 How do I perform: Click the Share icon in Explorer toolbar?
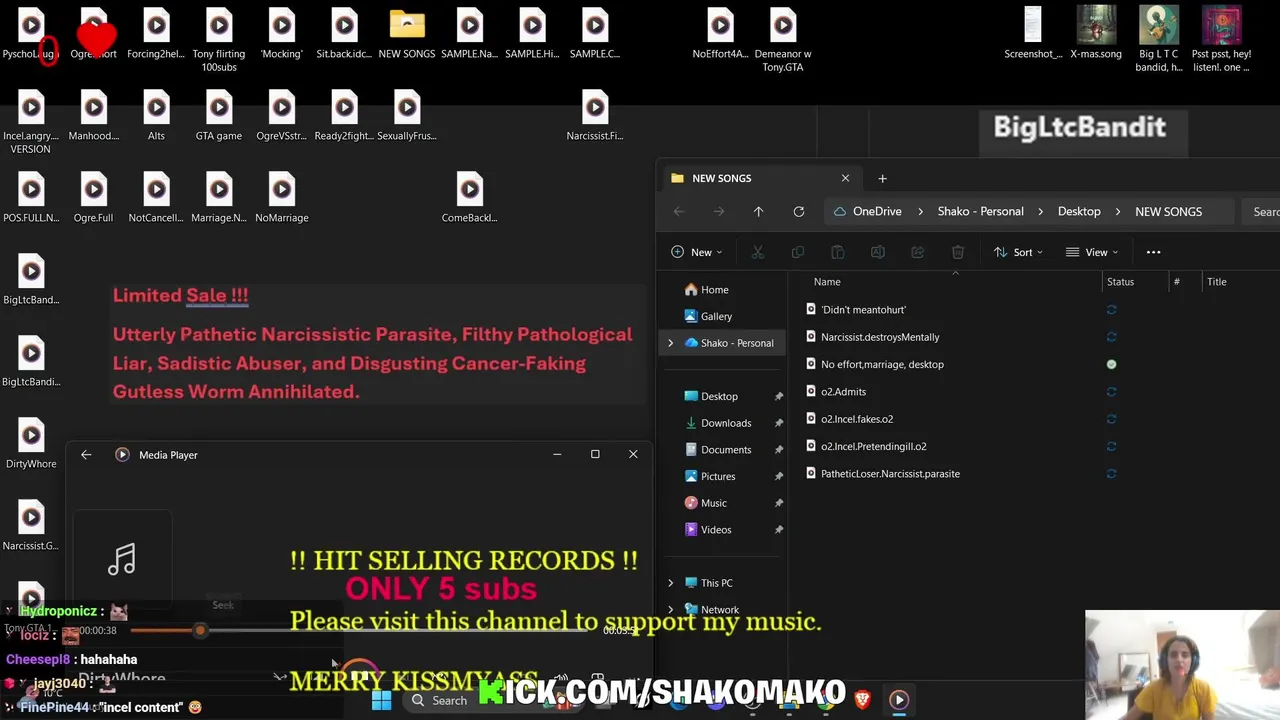click(x=918, y=252)
